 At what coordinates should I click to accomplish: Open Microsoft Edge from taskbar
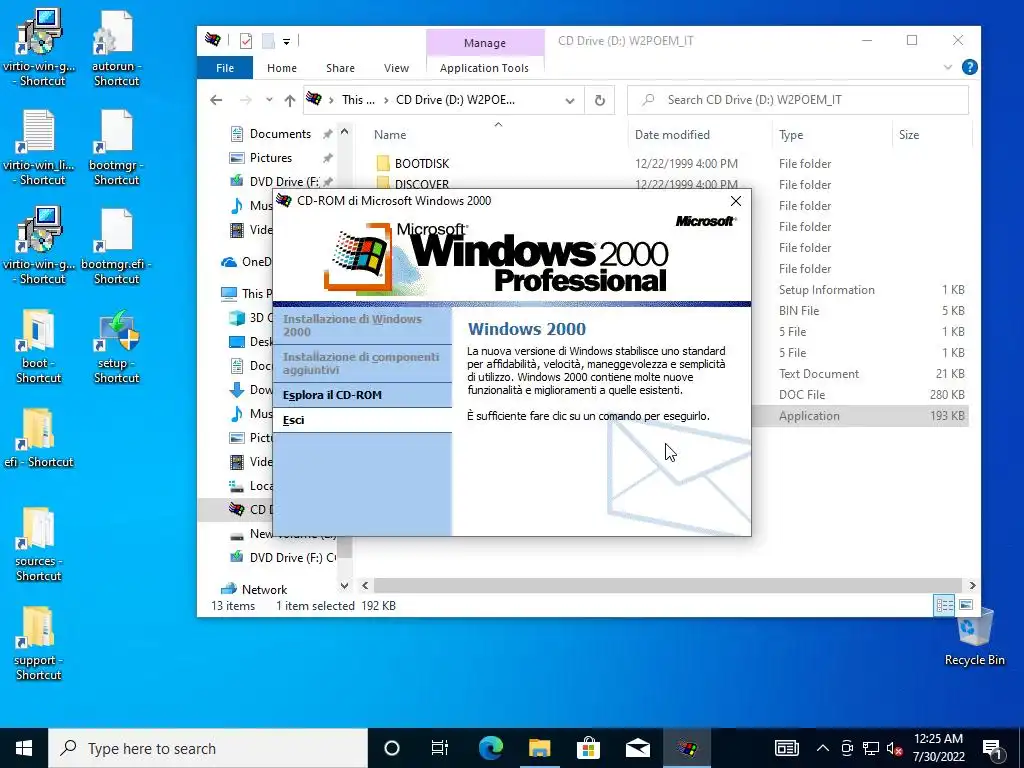tap(490, 748)
